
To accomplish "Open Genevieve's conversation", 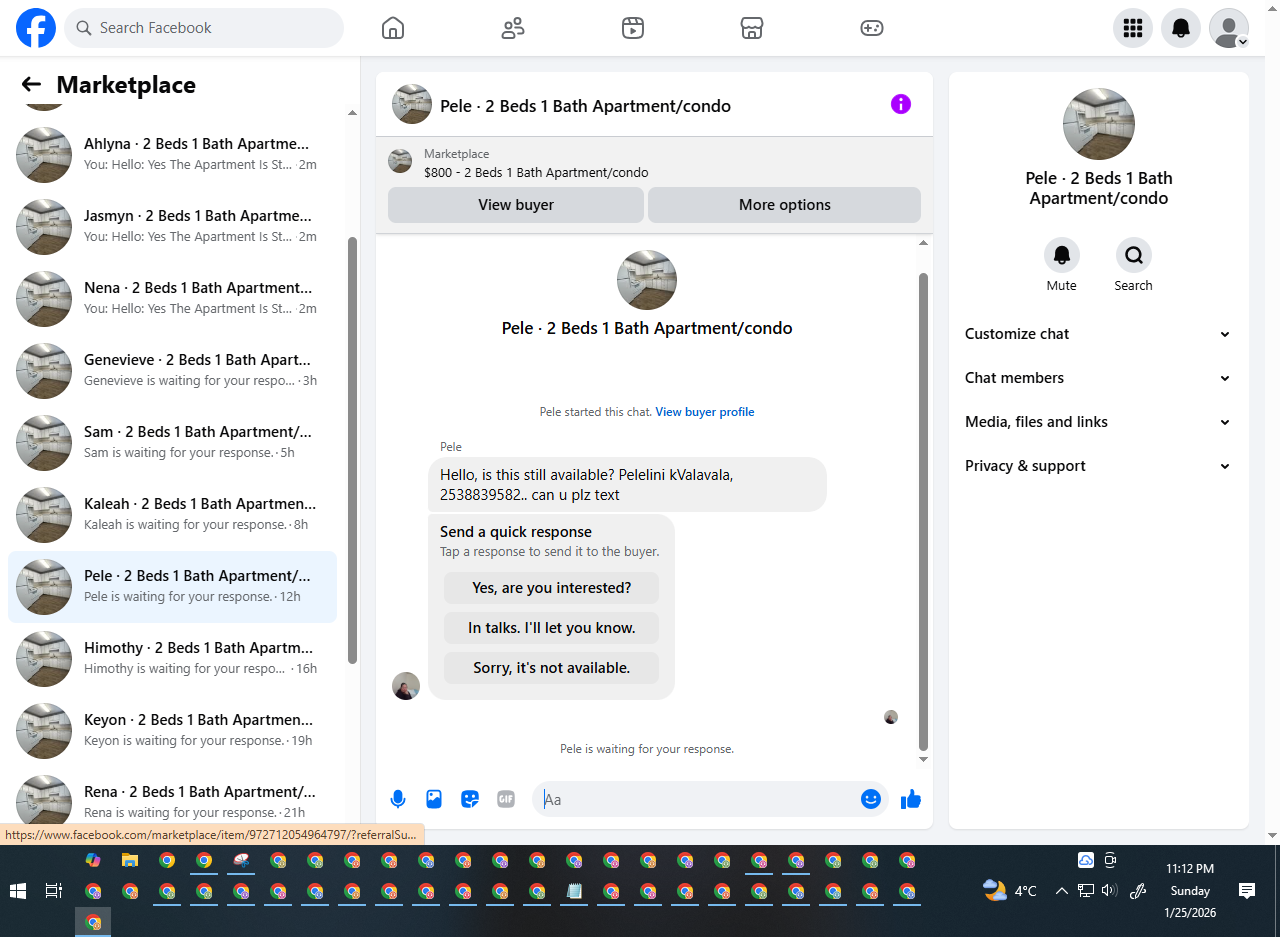I will pyautogui.click(x=172, y=370).
